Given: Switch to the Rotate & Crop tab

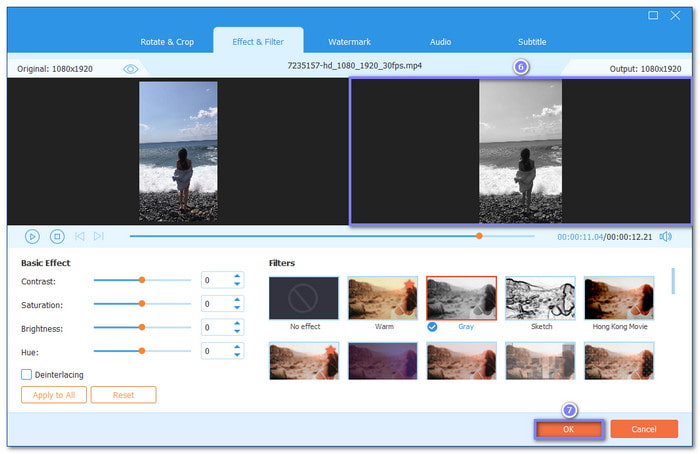Looking at the screenshot, I should click(x=167, y=42).
